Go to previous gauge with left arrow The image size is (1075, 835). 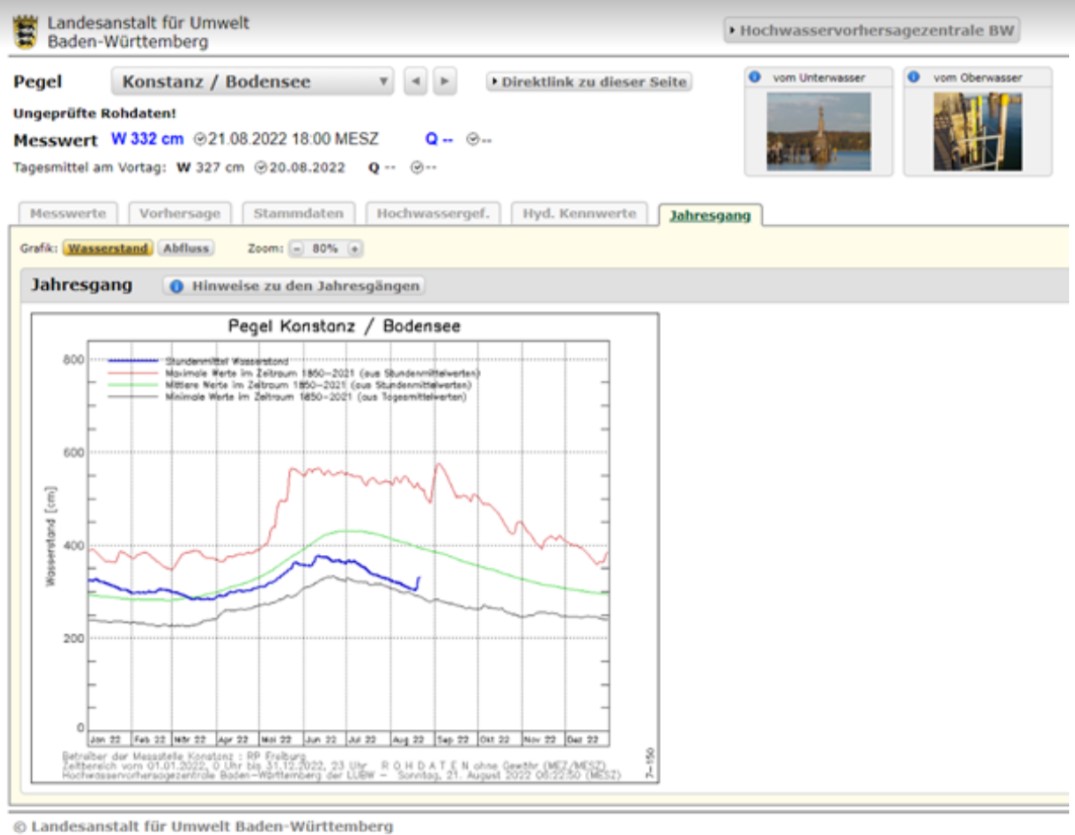tap(416, 82)
